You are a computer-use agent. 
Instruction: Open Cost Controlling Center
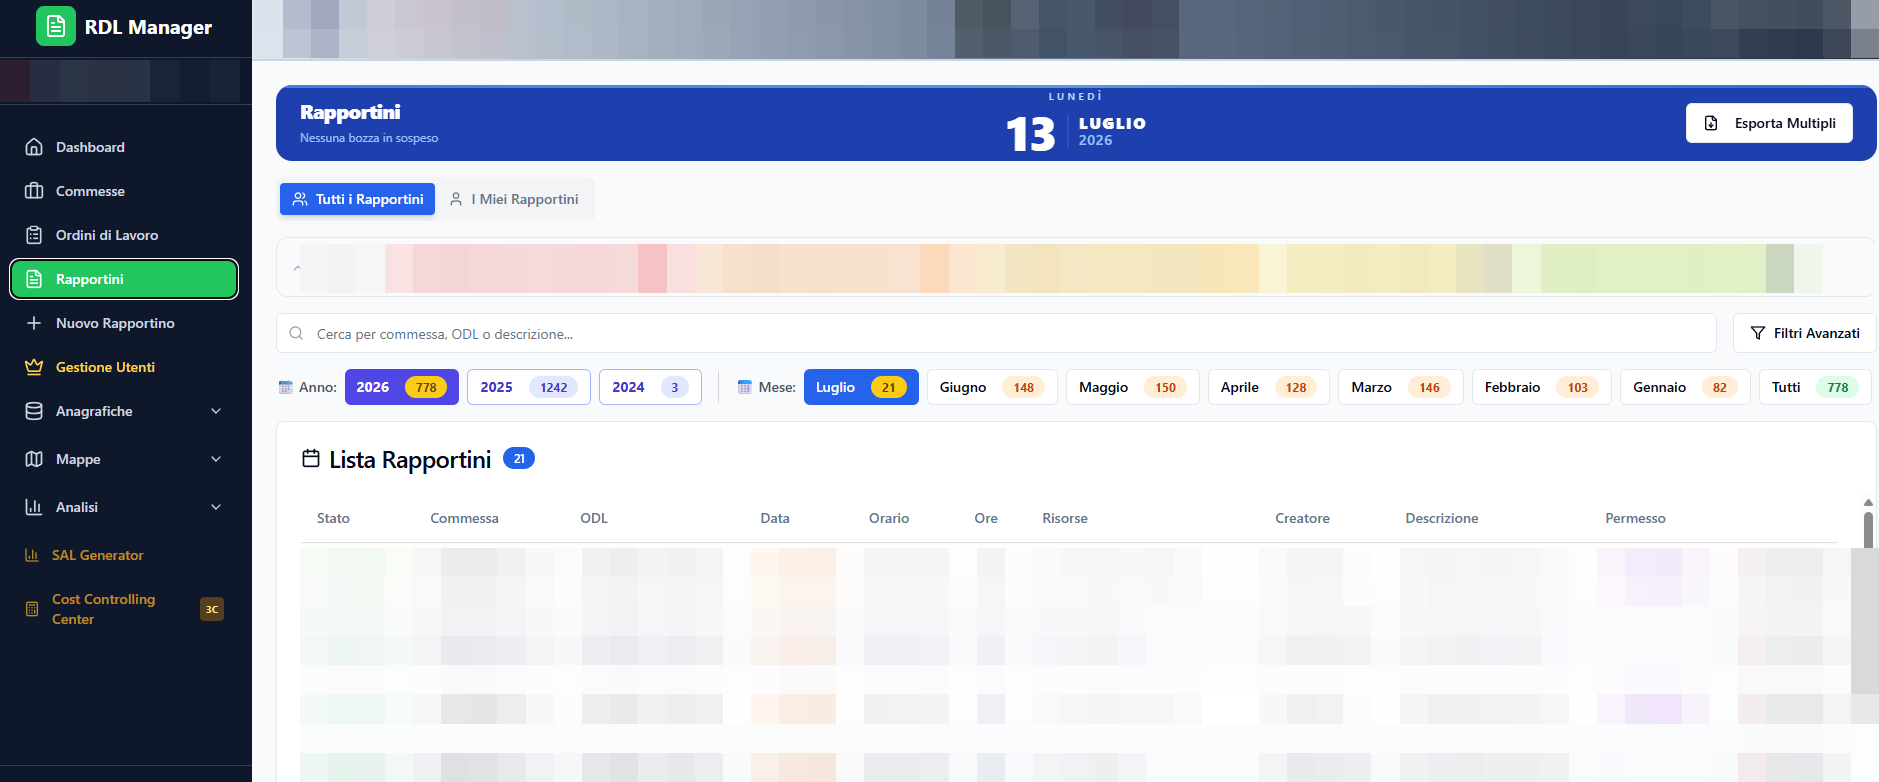point(124,609)
